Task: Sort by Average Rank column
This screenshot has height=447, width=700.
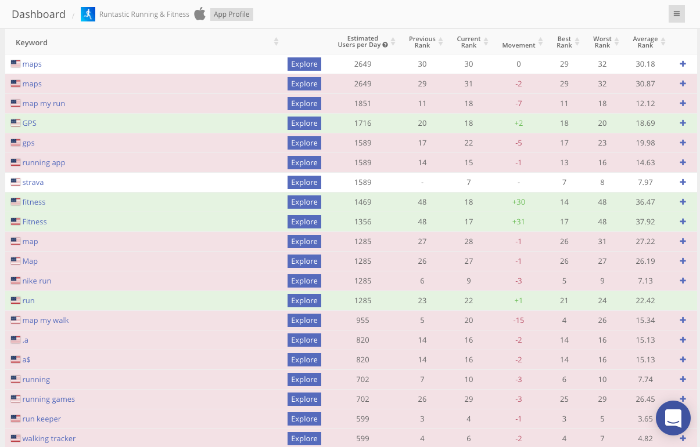Action: click(x=645, y=41)
